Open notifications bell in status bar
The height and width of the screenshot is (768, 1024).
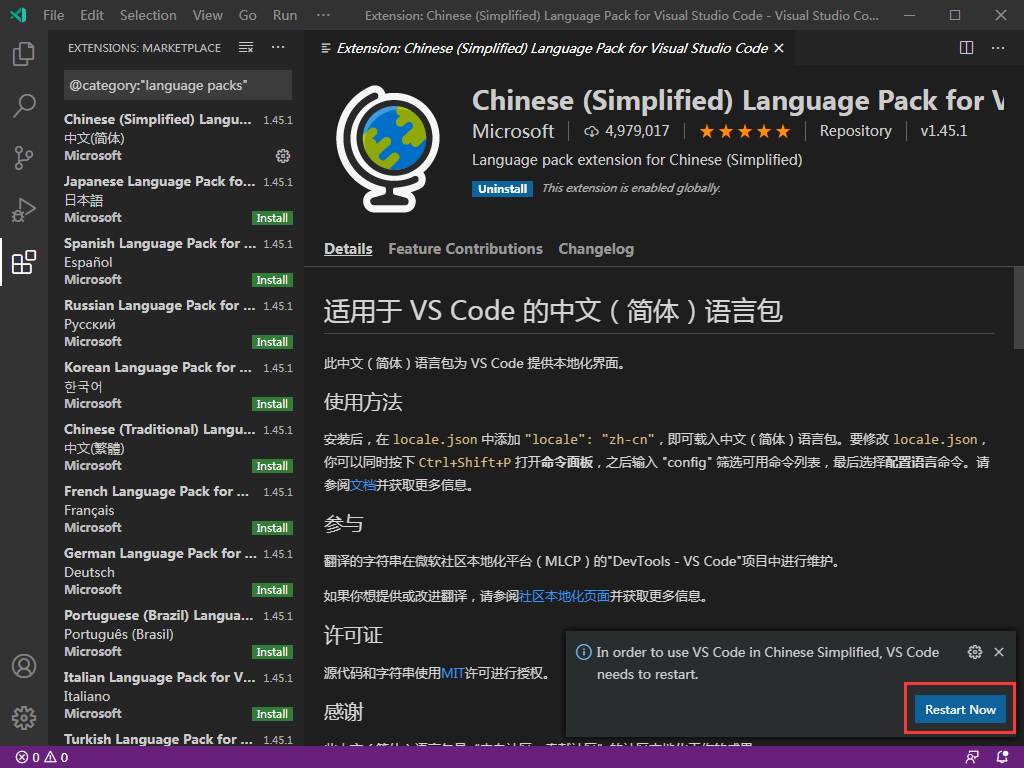point(1002,757)
